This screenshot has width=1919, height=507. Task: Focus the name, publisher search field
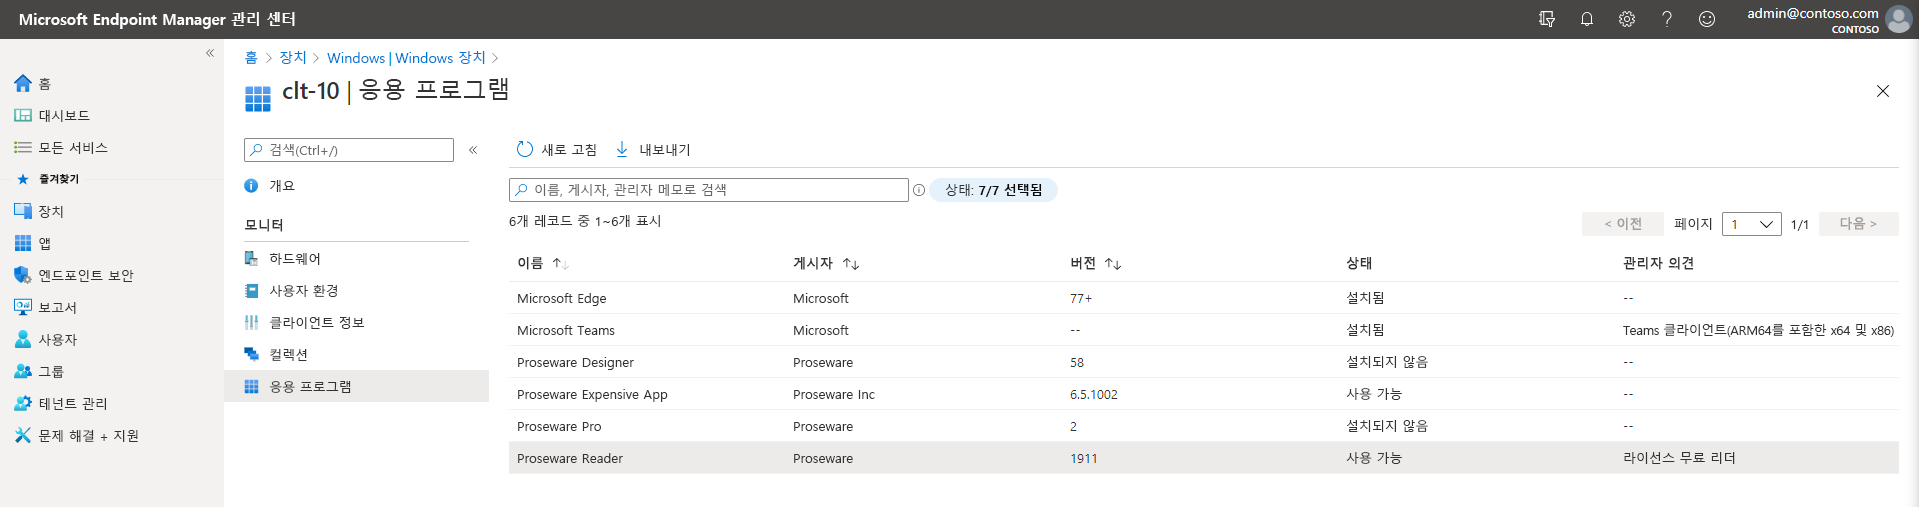point(708,190)
